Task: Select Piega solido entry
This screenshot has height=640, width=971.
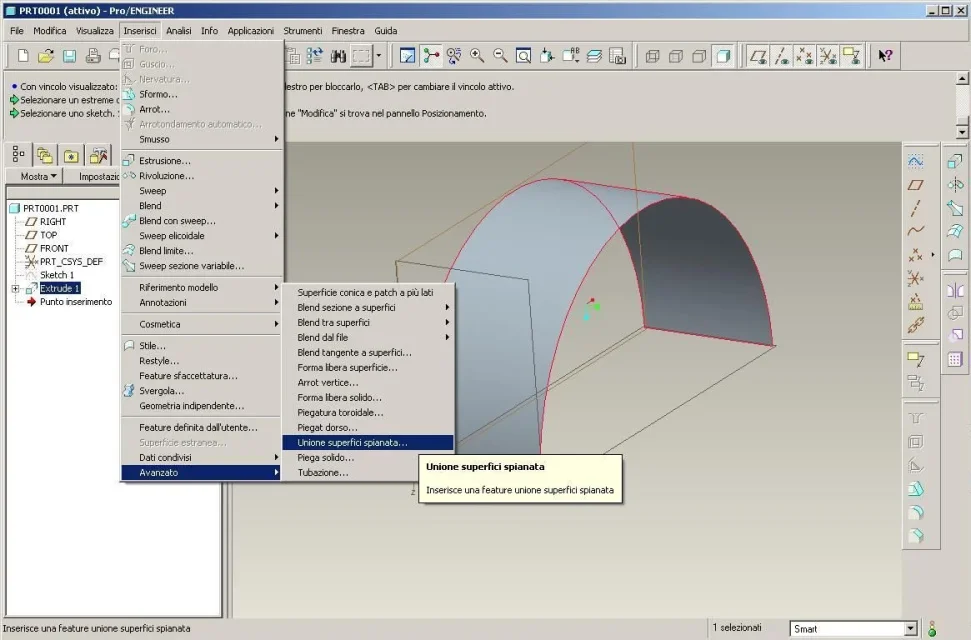Action: click(x=368, y=457)
